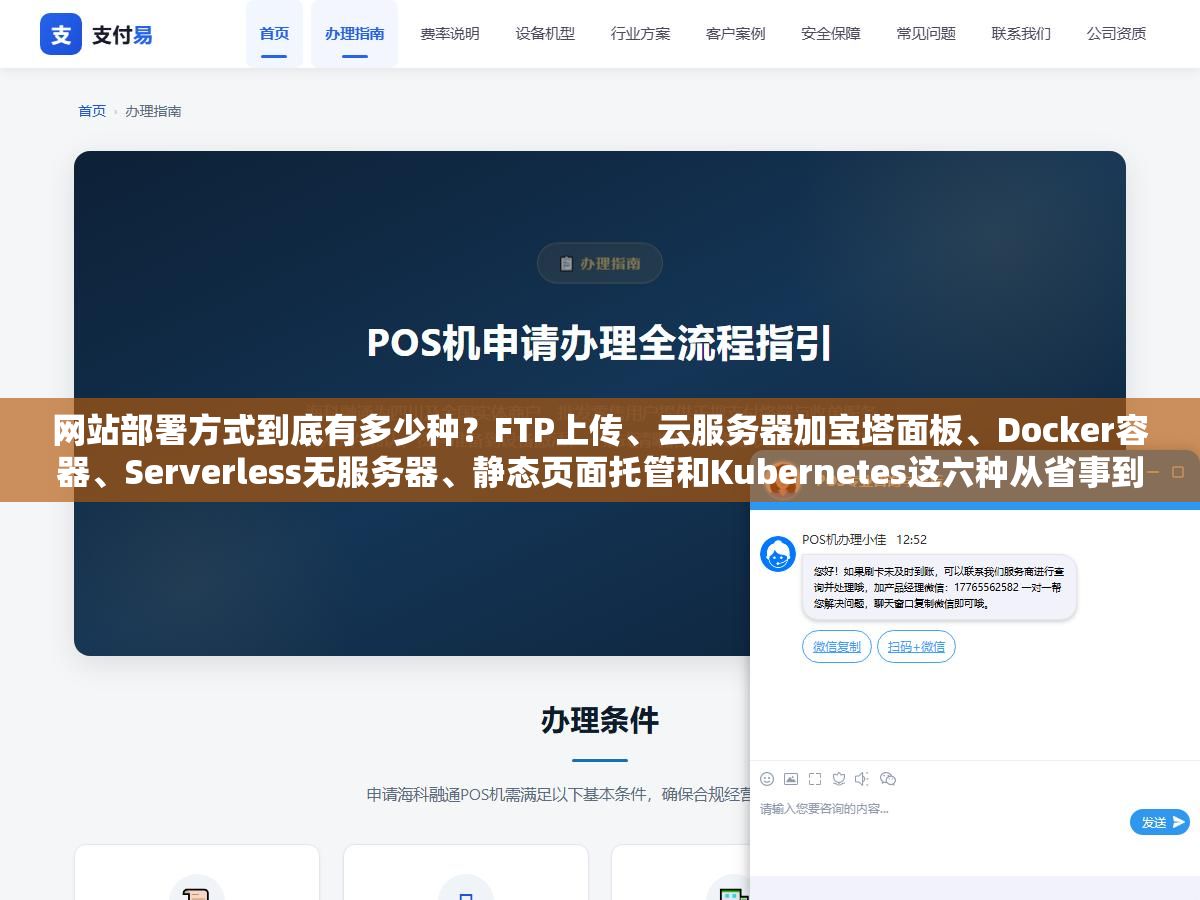Send the chat message with 发送
The width and height of the screenshot is (1200, 900).
point(1160,822)
